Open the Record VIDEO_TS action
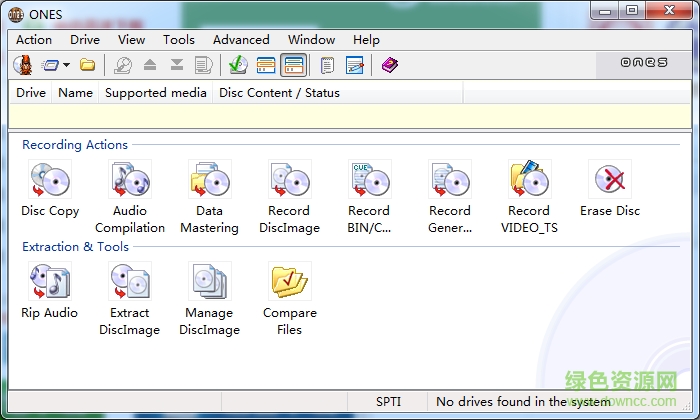Viewport: 700px width, 420px height. click(529, 181)
